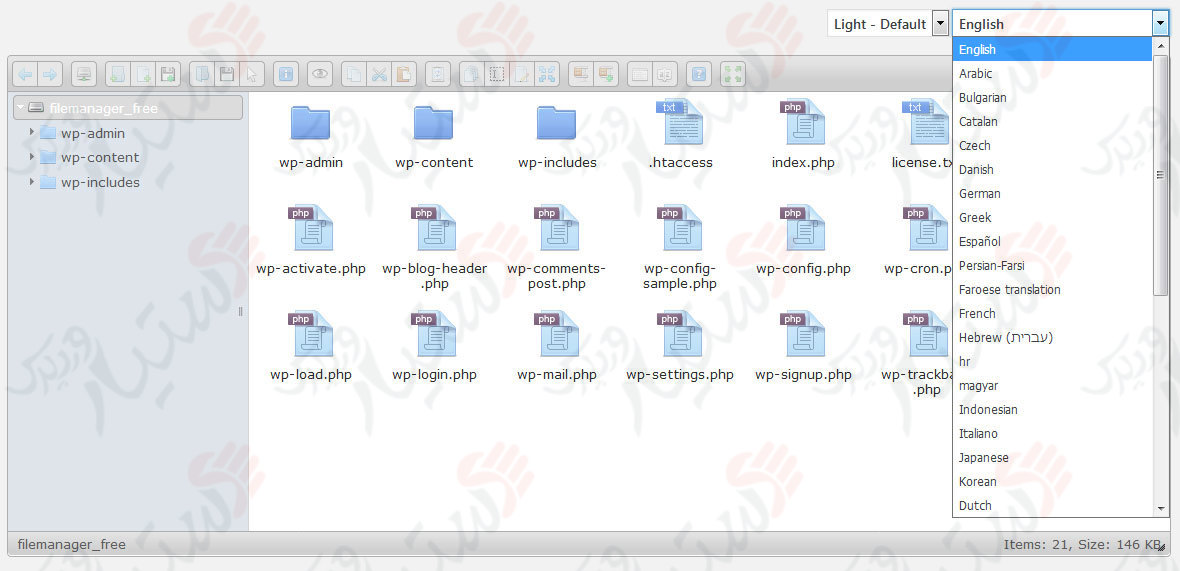Select the wp-content folder in the file pane
This screenshot has height=571, width=1180.
pos(433,136)
